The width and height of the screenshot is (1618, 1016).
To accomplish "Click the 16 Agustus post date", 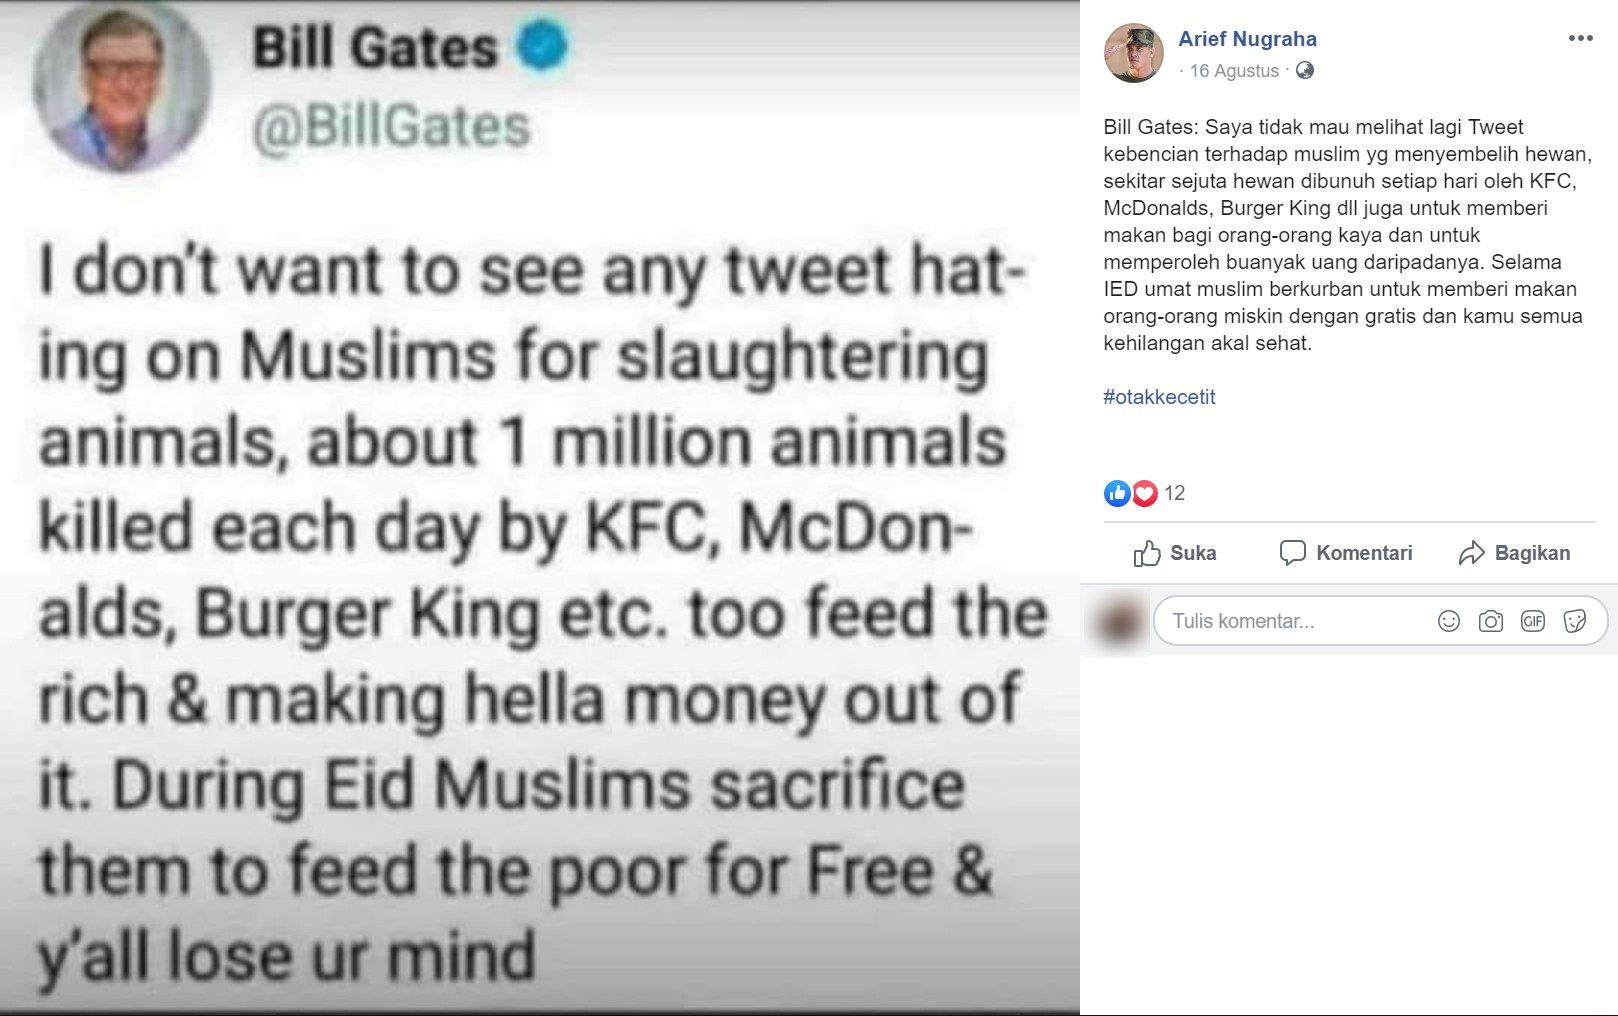I will [1234, 71].
